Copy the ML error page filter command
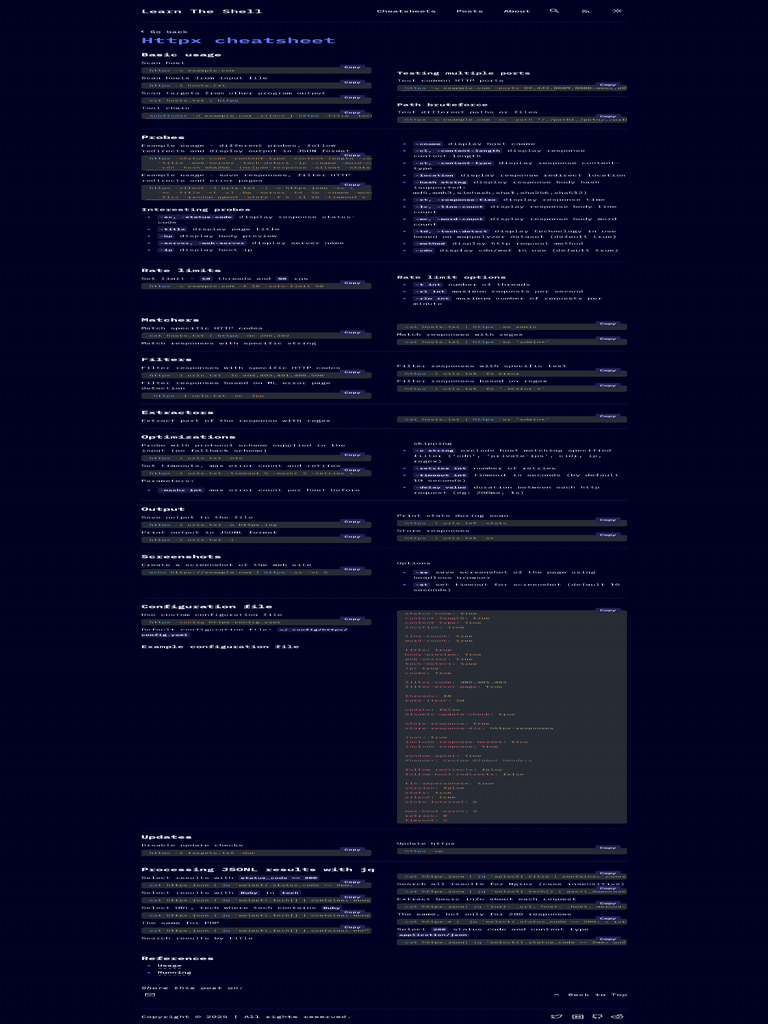Screen dimensions: 768x1024 352,392
